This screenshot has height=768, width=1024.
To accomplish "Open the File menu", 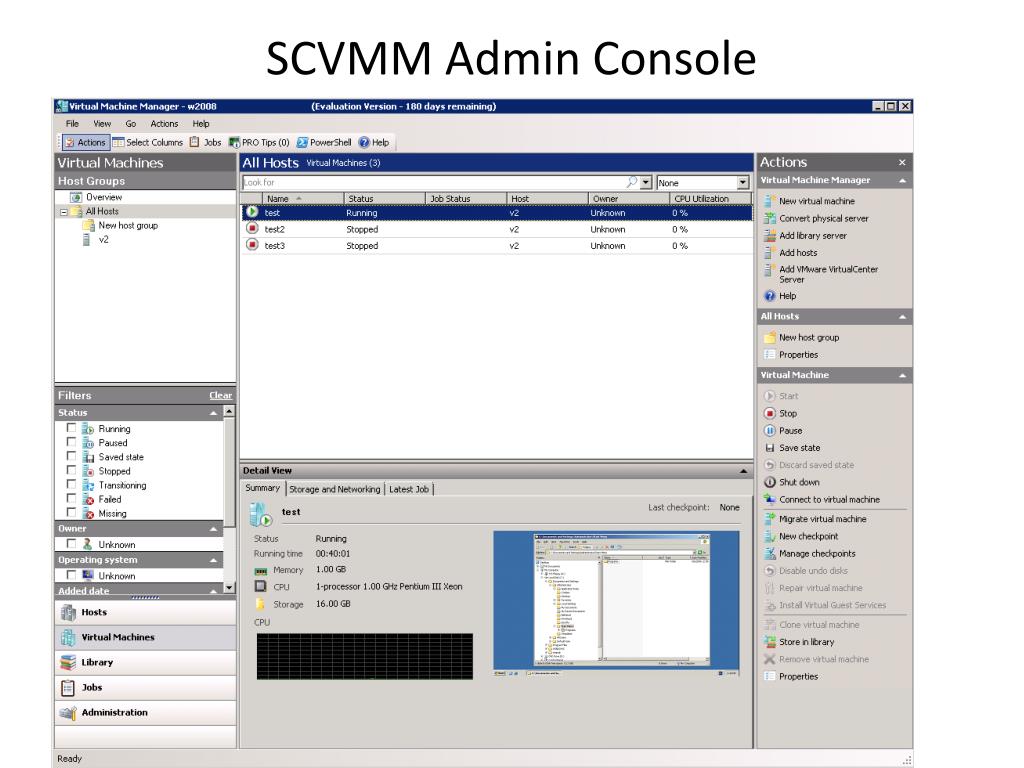I will click(72, 123).
